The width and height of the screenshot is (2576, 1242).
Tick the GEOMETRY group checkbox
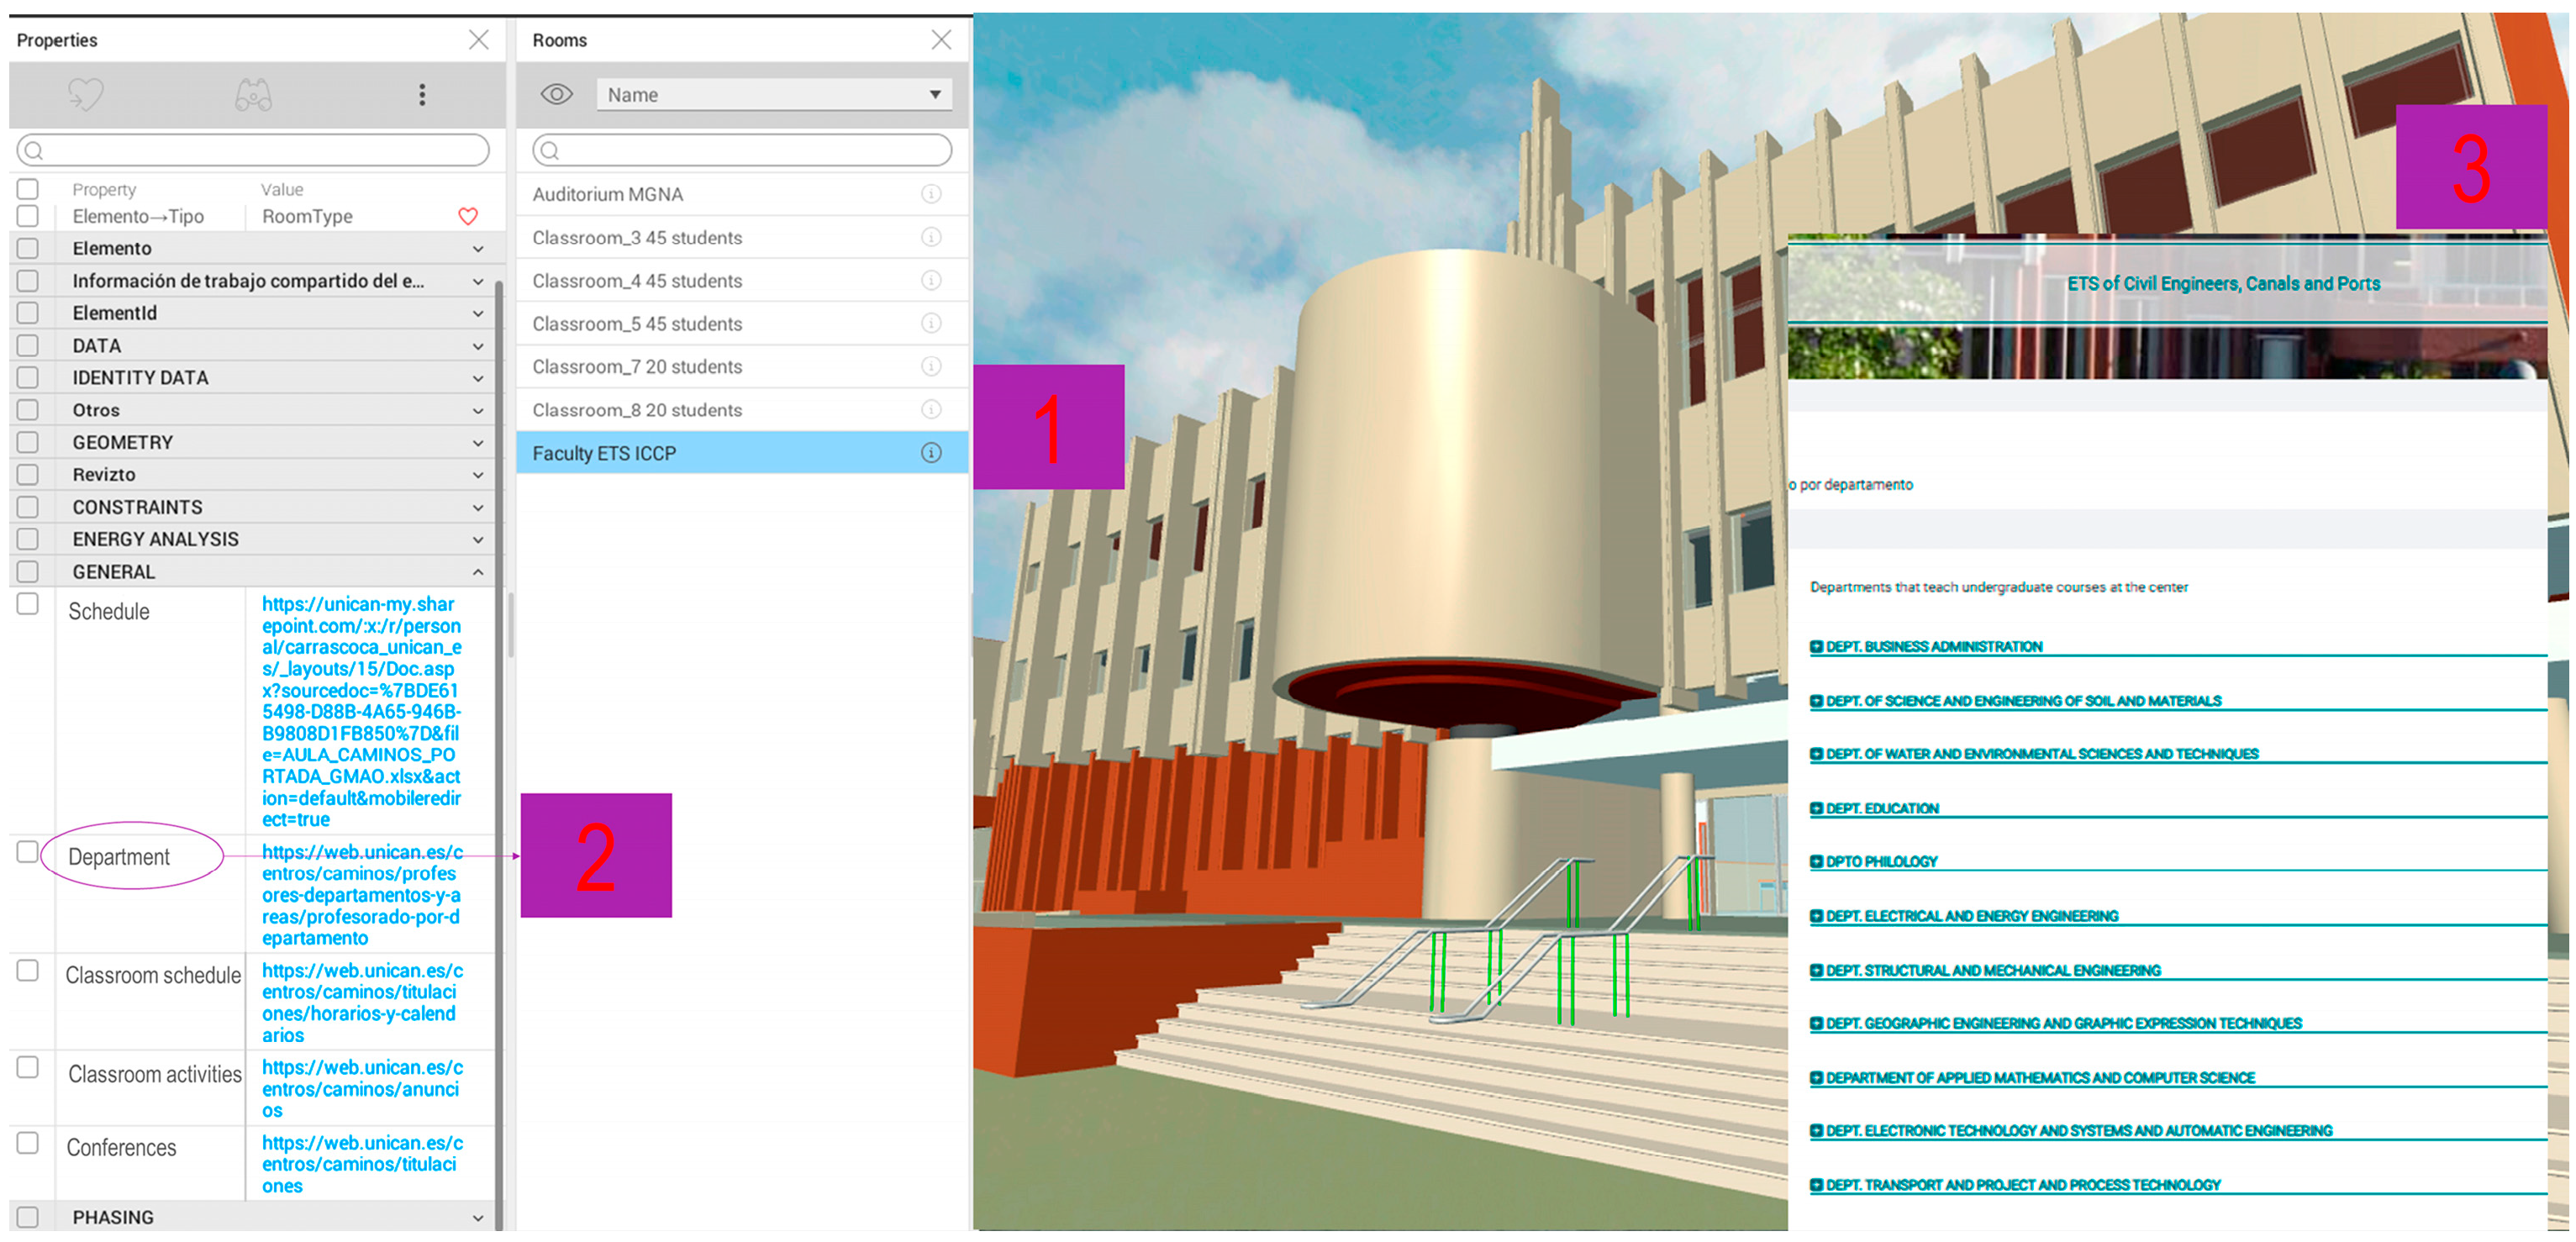click(x=28, y=442)
